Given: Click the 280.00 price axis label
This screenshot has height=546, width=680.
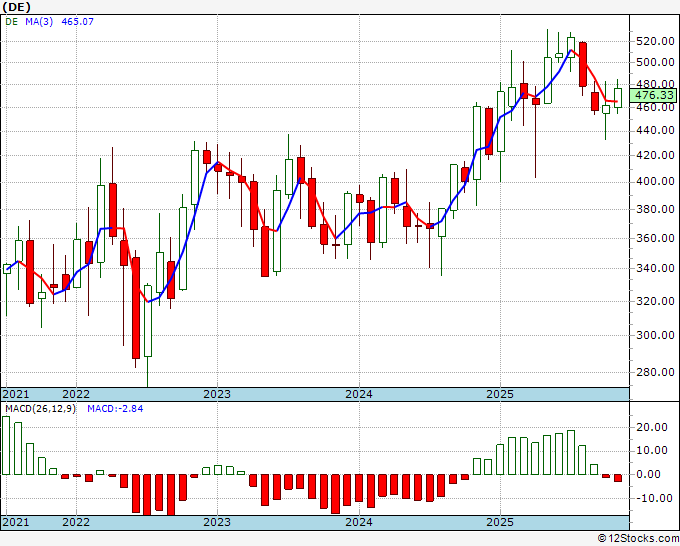Looking at the screenshot, I should click(x=655, y=372).
